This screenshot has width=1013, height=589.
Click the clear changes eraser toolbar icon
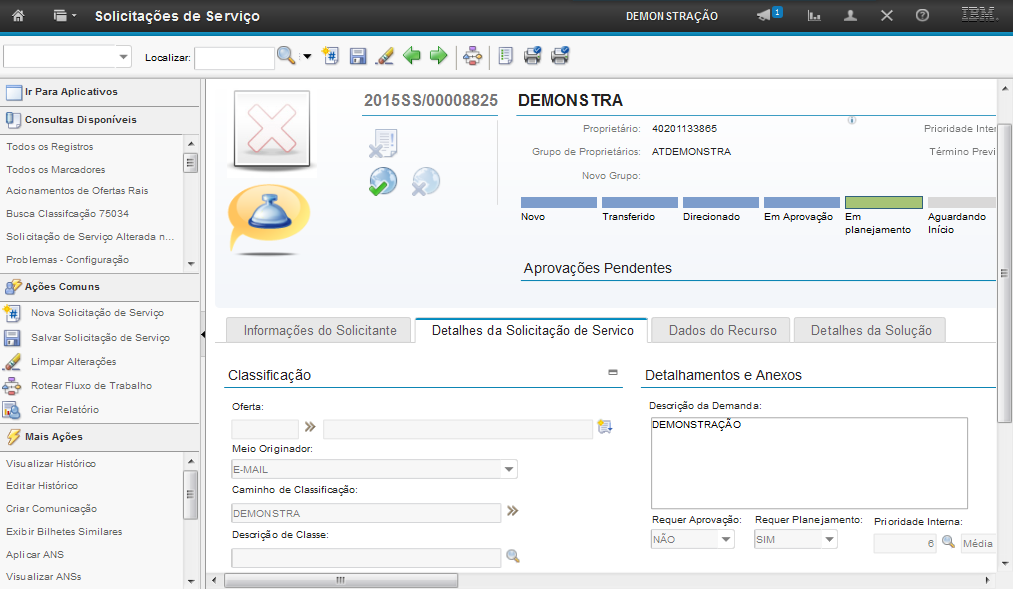(384, 57)
